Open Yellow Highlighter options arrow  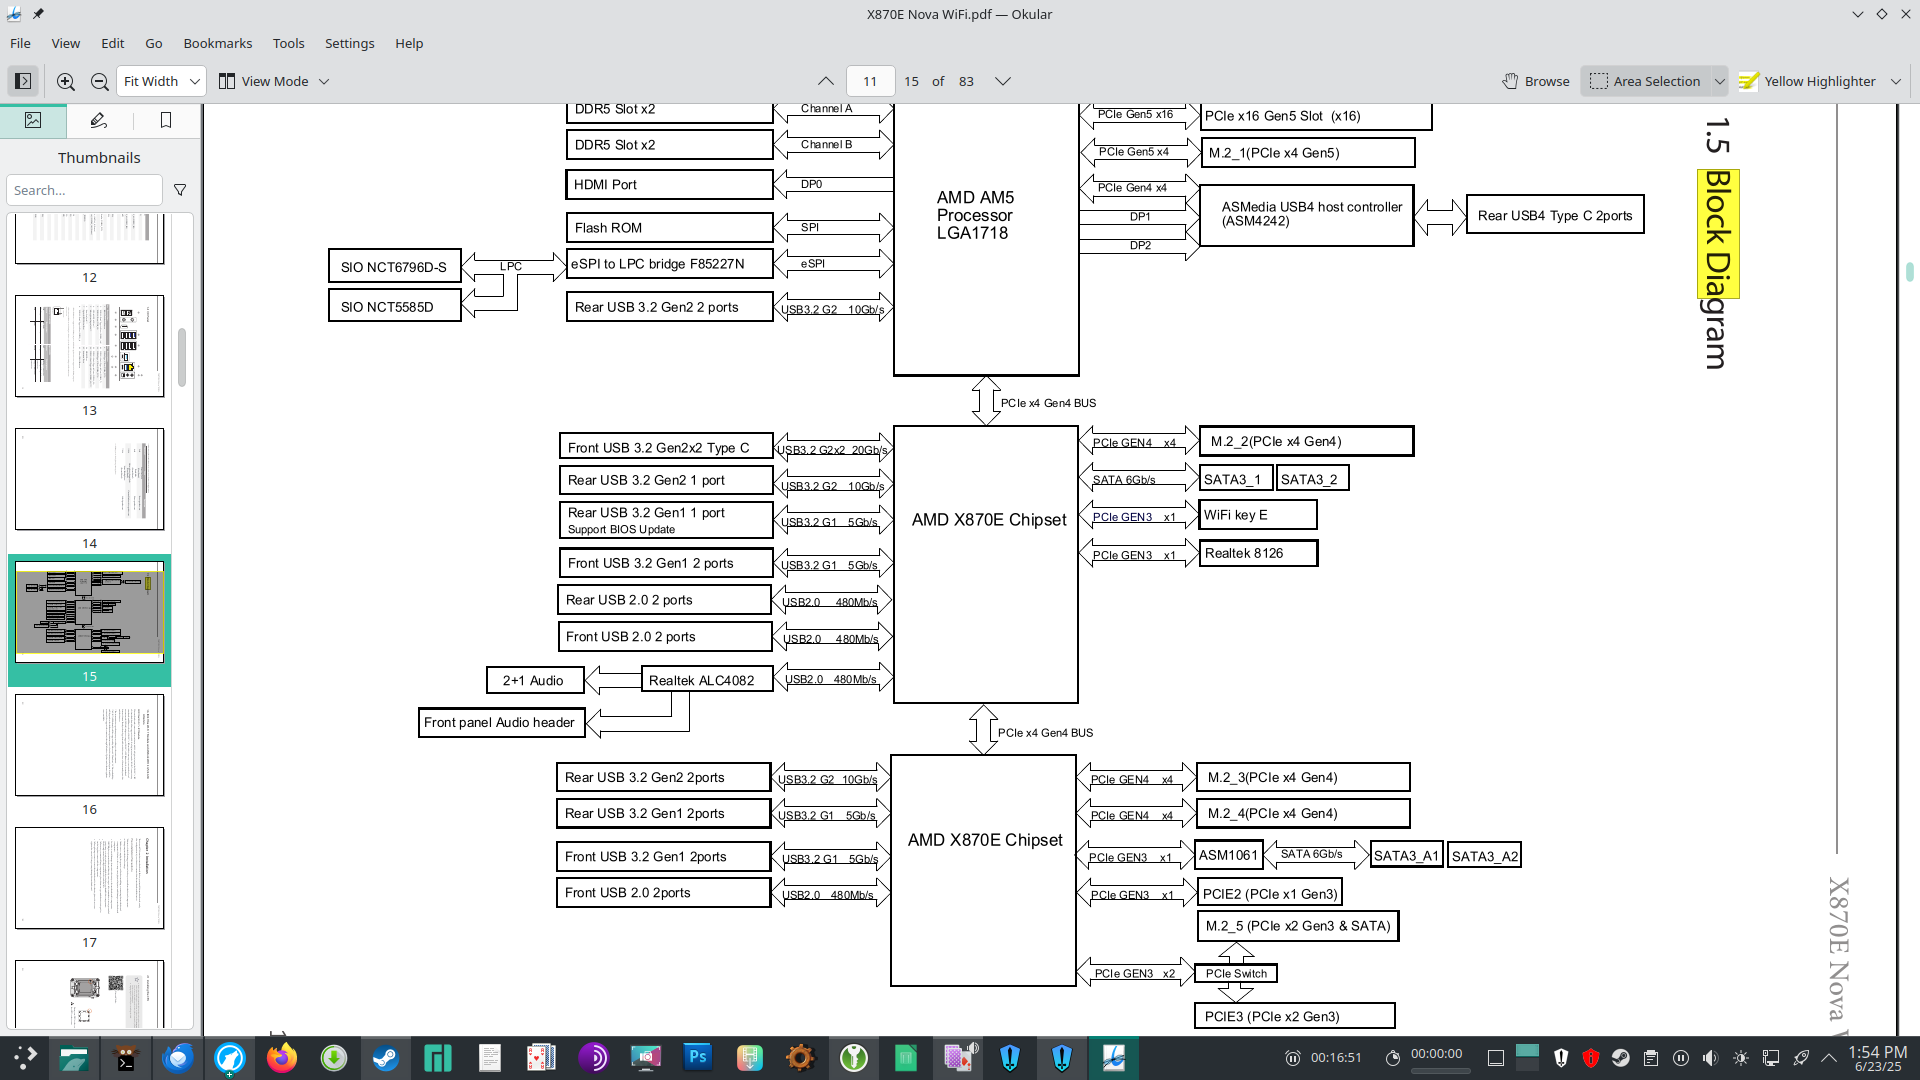1896,81
